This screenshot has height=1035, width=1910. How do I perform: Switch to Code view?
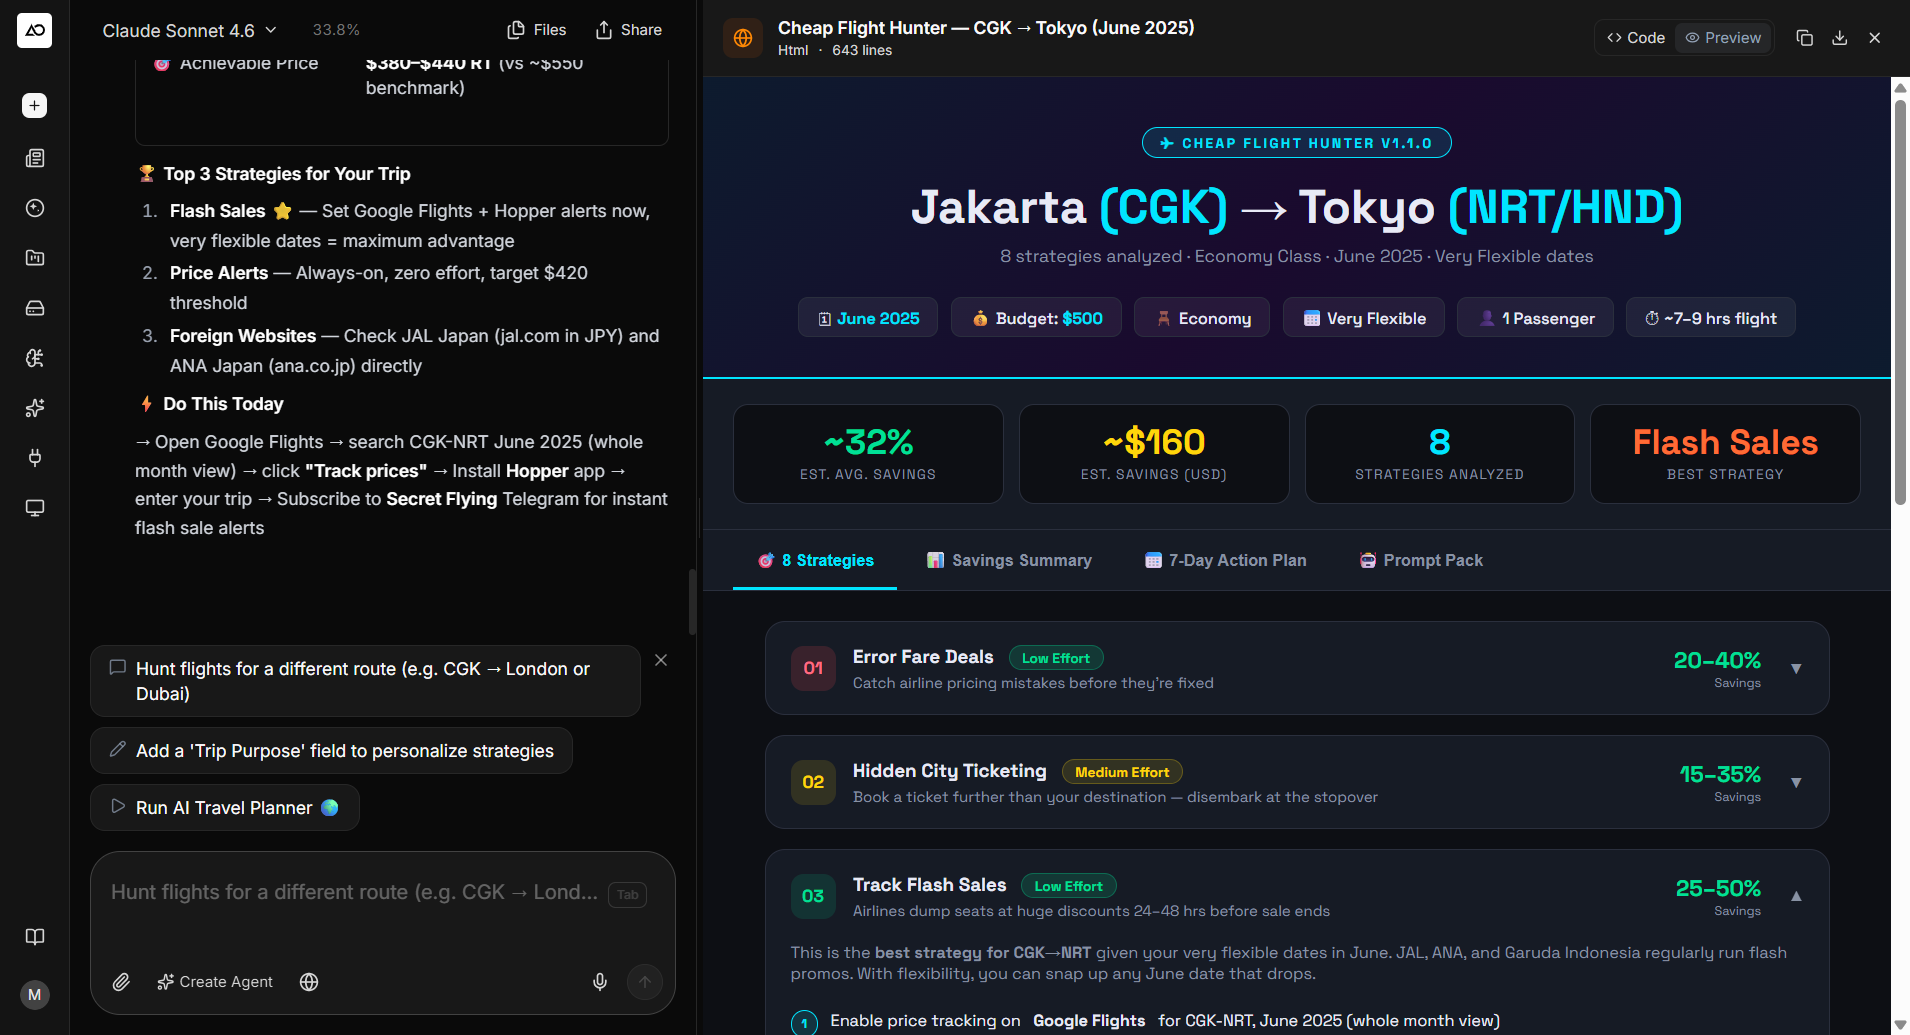click(x=1636, y=38)
